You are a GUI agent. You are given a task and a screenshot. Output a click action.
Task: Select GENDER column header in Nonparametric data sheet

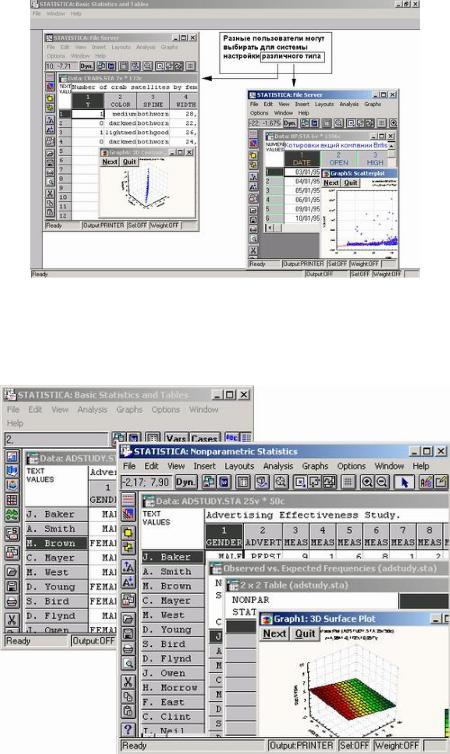(x=224, y=536)
